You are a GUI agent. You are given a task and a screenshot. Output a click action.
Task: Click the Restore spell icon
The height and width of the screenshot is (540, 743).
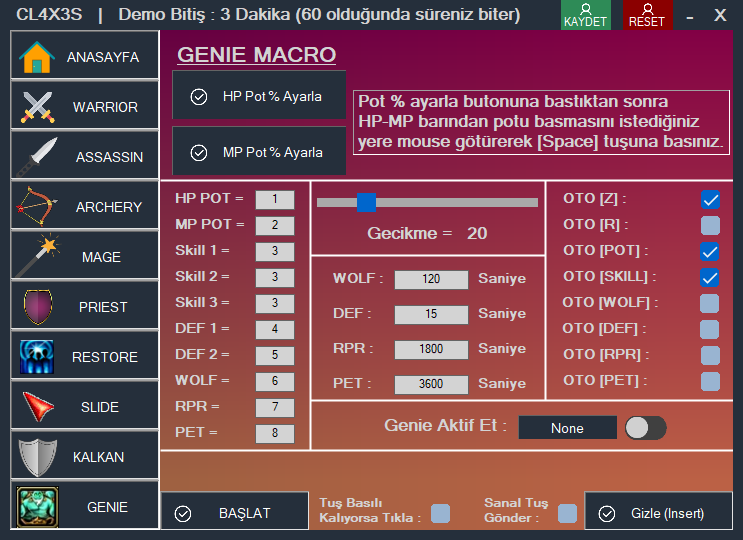(37, 356)
